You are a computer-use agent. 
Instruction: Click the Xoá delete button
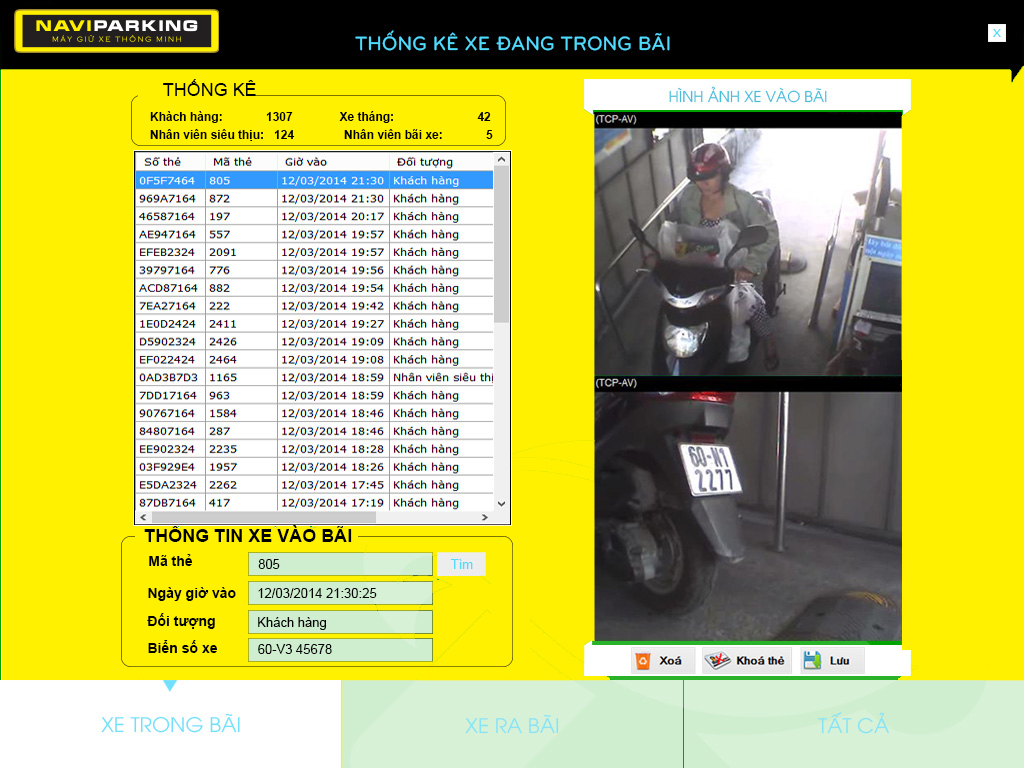(x=662, y=661)
